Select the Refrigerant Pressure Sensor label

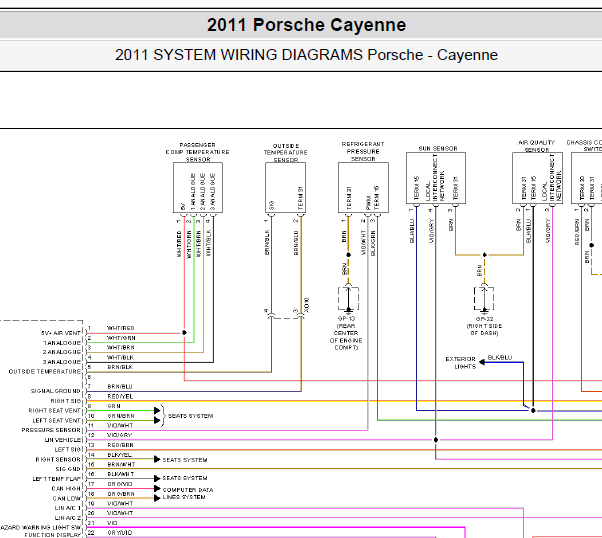(363, 151)
